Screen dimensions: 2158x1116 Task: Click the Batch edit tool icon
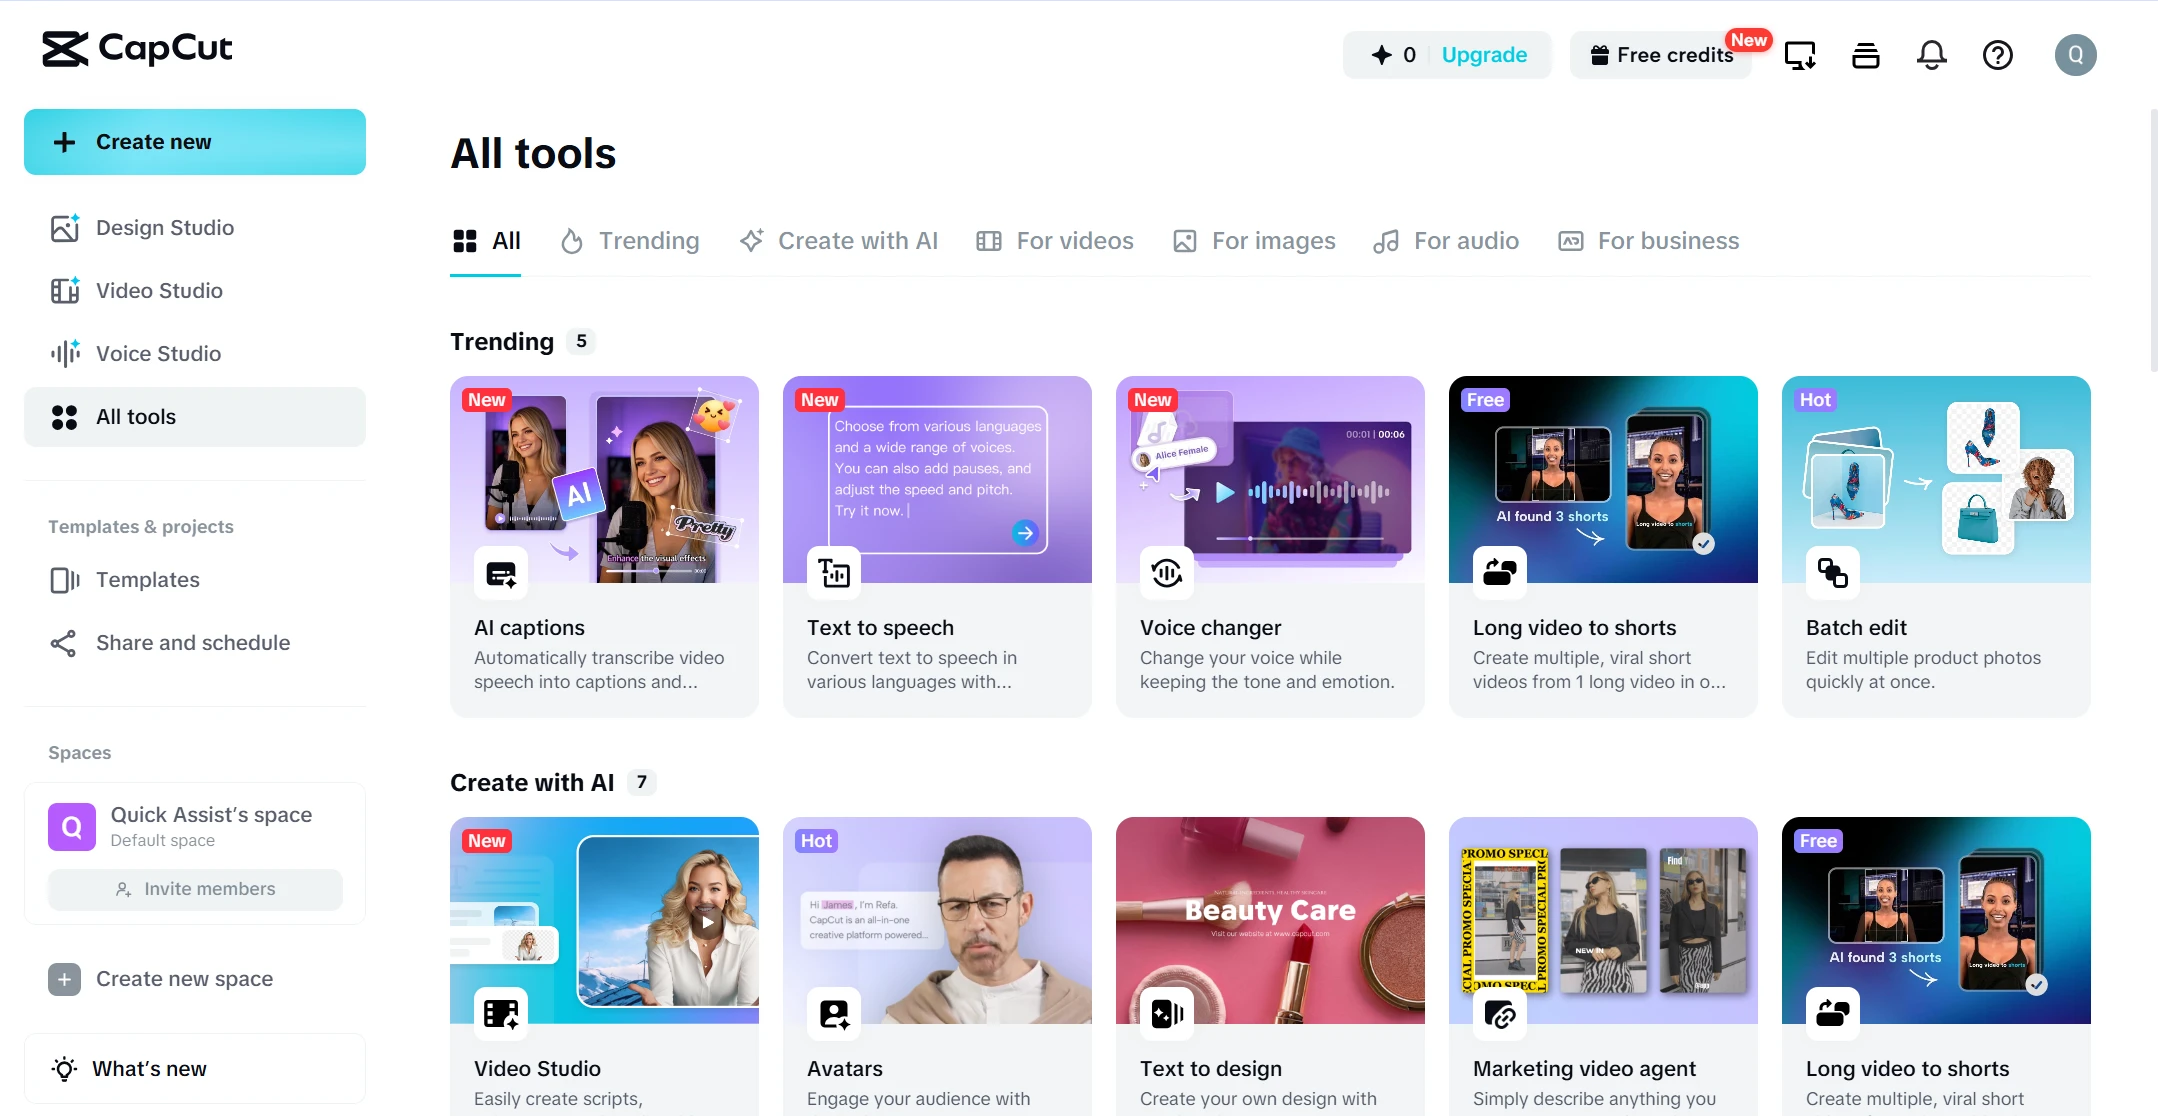coord(1833,573)
